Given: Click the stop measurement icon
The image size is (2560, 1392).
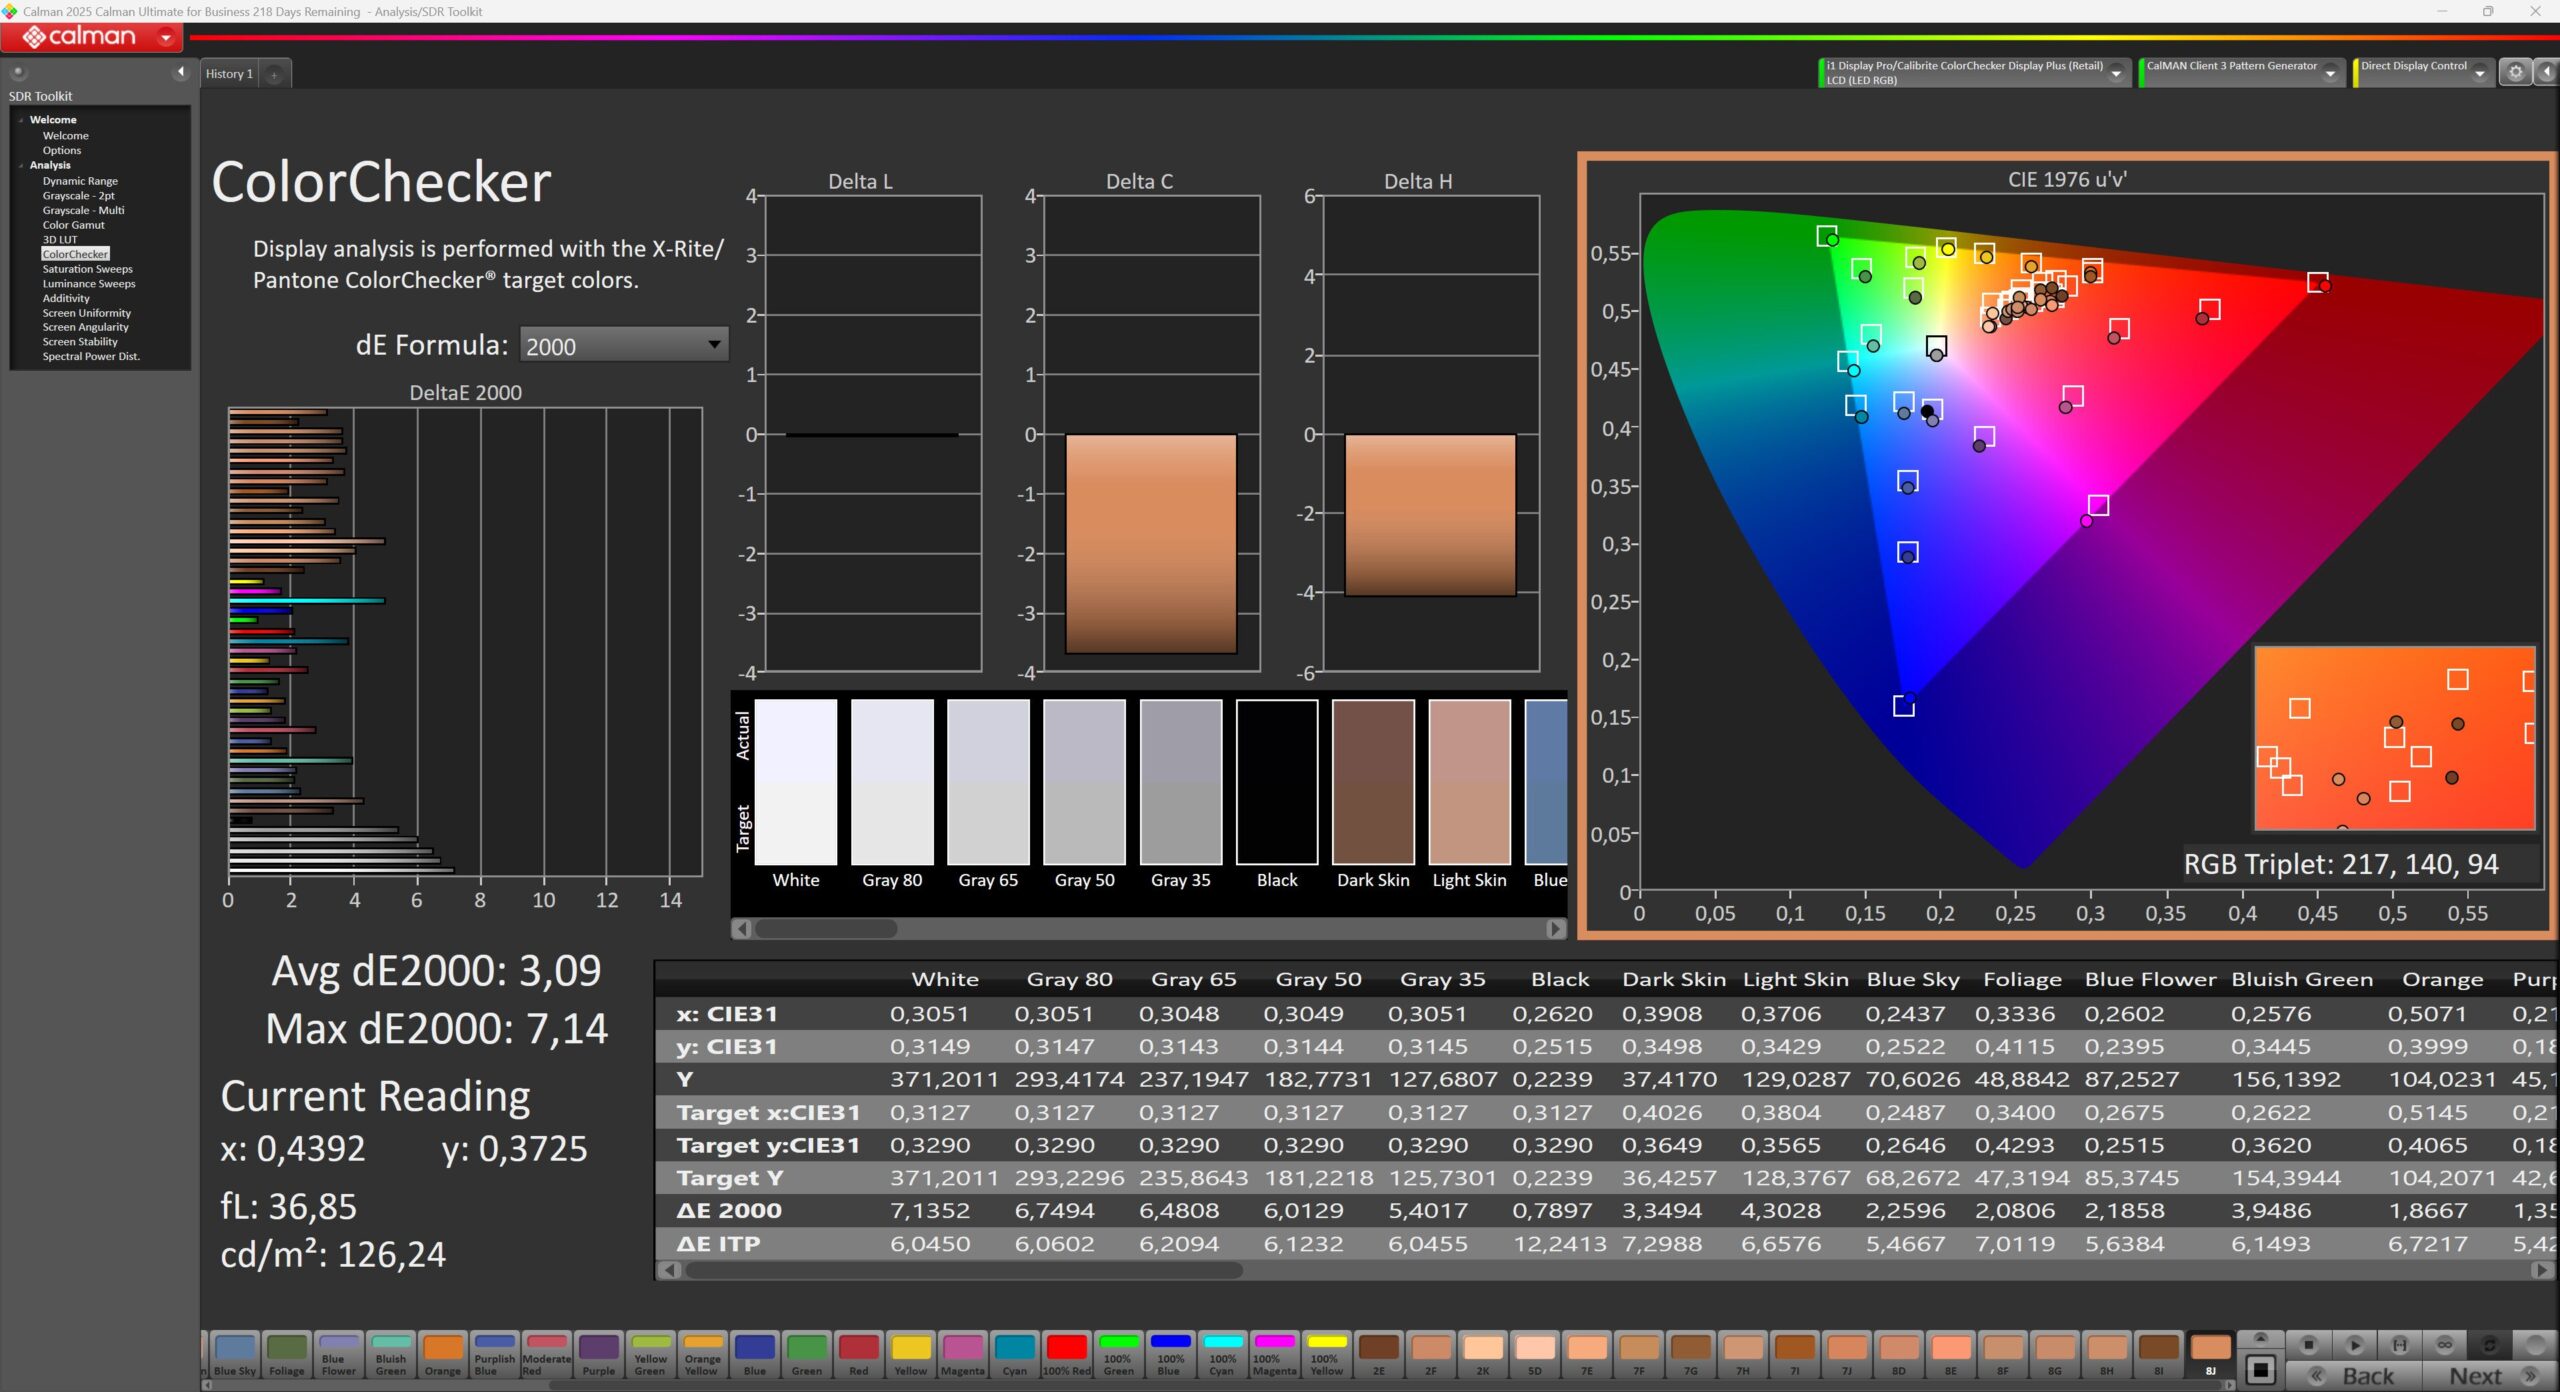Looking at the screenshot, I should coord(2308,1345).
